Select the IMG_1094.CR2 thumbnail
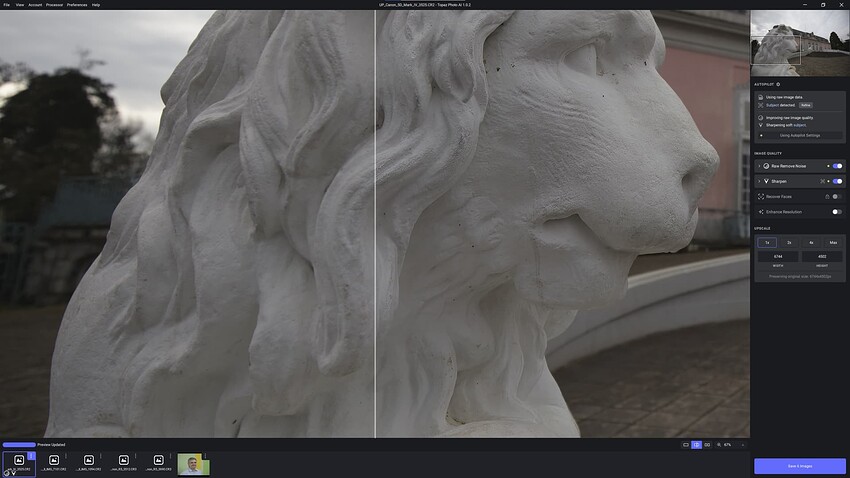The width and height of the screenshot is (850, 478). [88, 464]
